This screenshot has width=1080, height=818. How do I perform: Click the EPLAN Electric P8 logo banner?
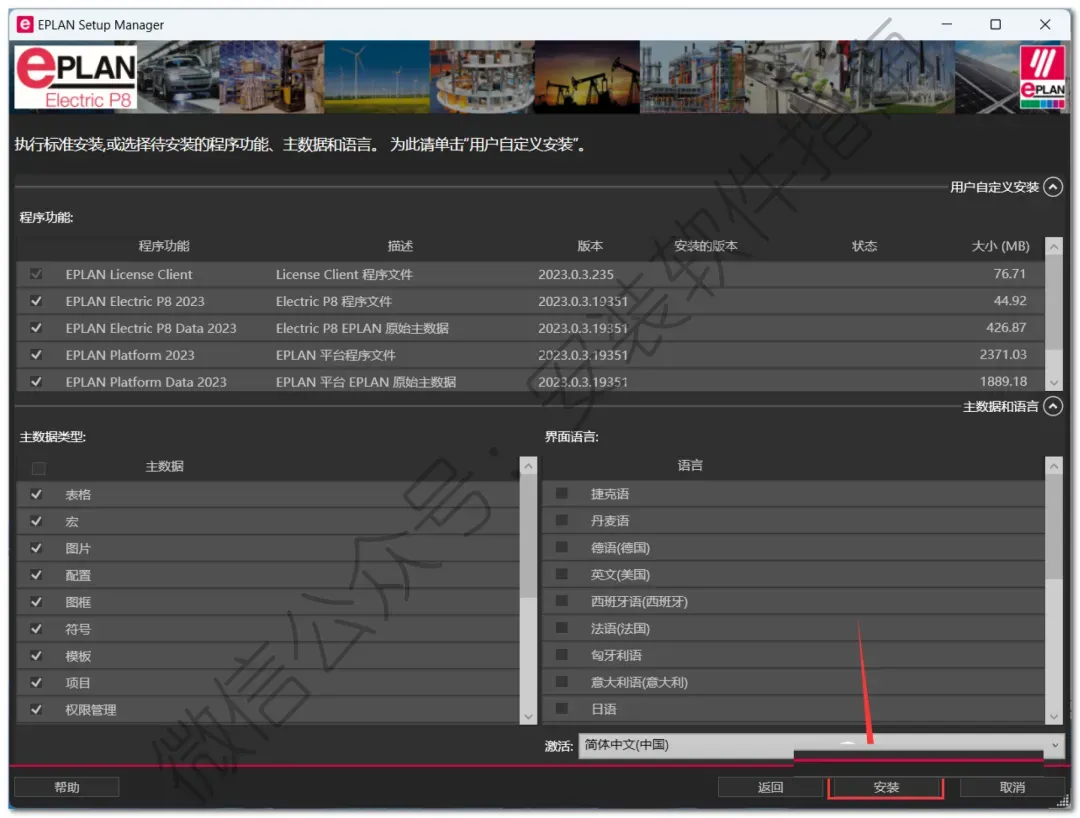[76, 77]
